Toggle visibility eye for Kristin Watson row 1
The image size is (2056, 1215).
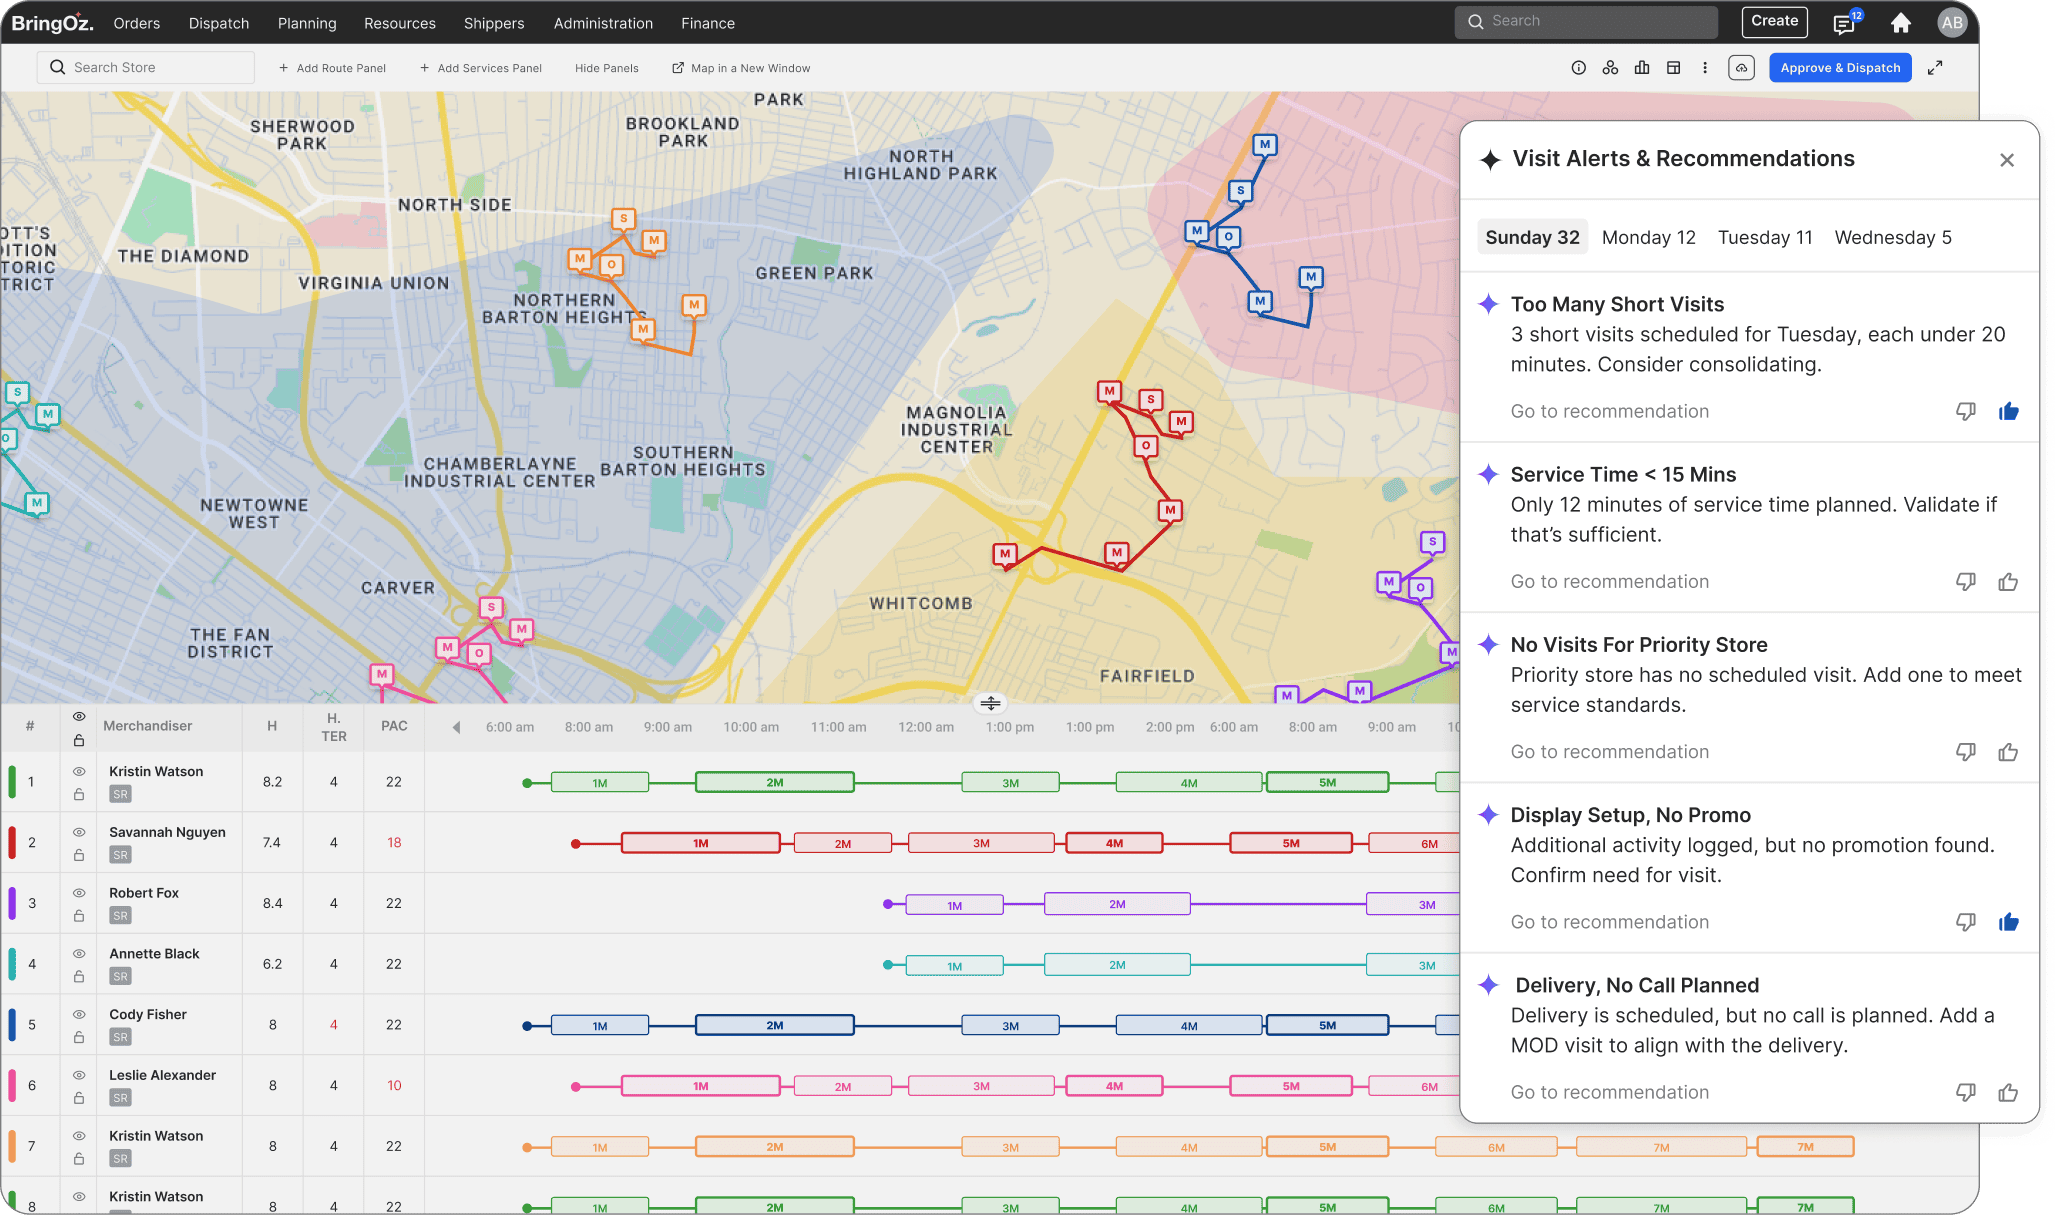79,772
